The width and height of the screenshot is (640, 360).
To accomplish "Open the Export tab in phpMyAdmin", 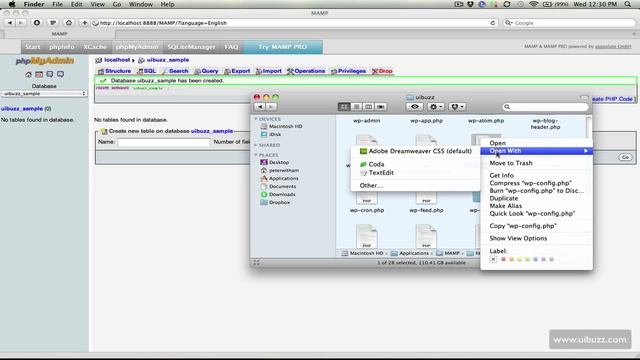I will [237, 71].
